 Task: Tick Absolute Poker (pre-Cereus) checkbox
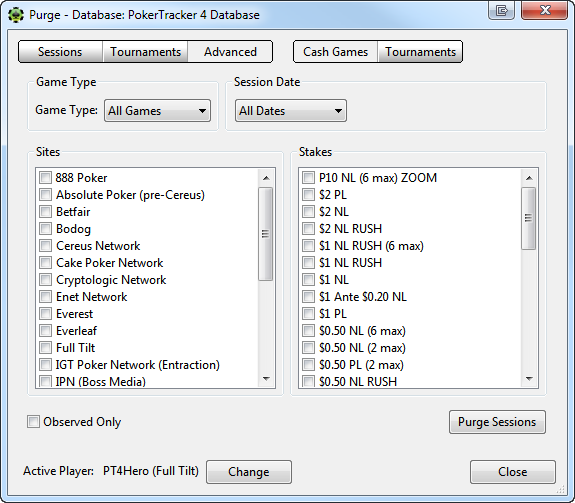pos(45,194)
